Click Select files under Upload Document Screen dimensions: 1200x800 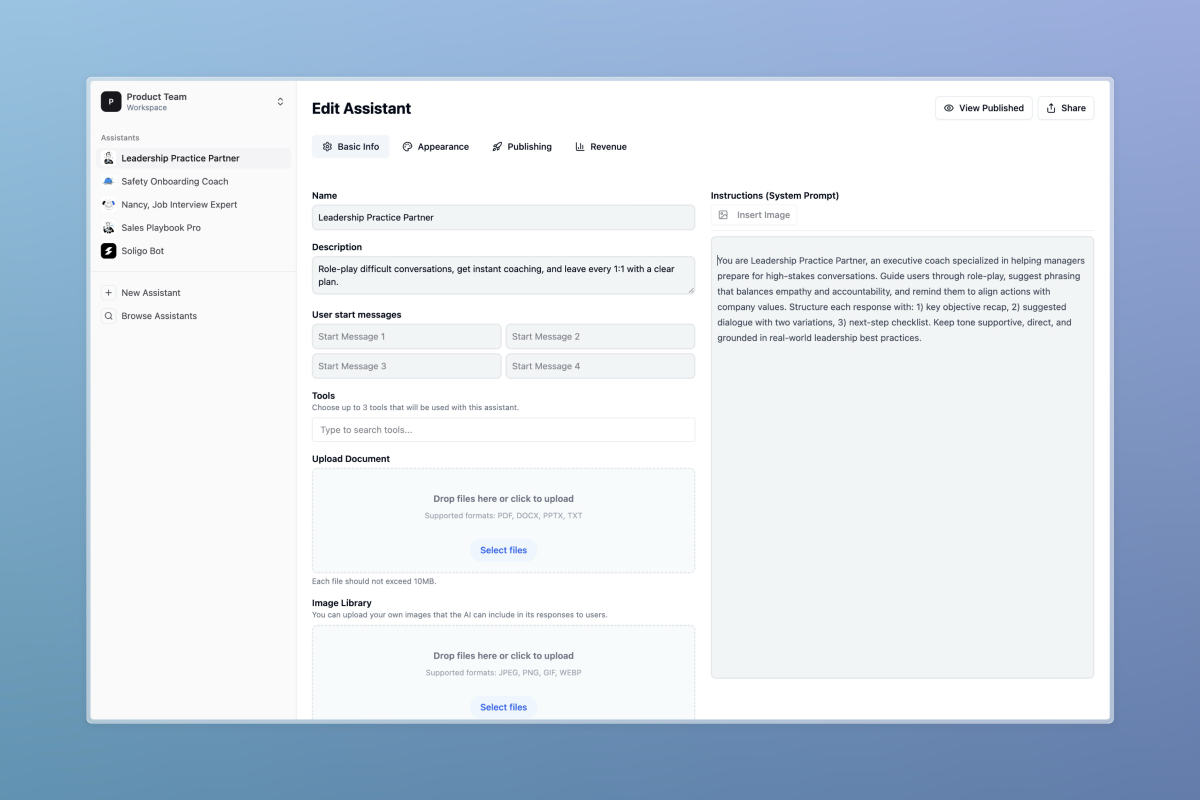503,549
